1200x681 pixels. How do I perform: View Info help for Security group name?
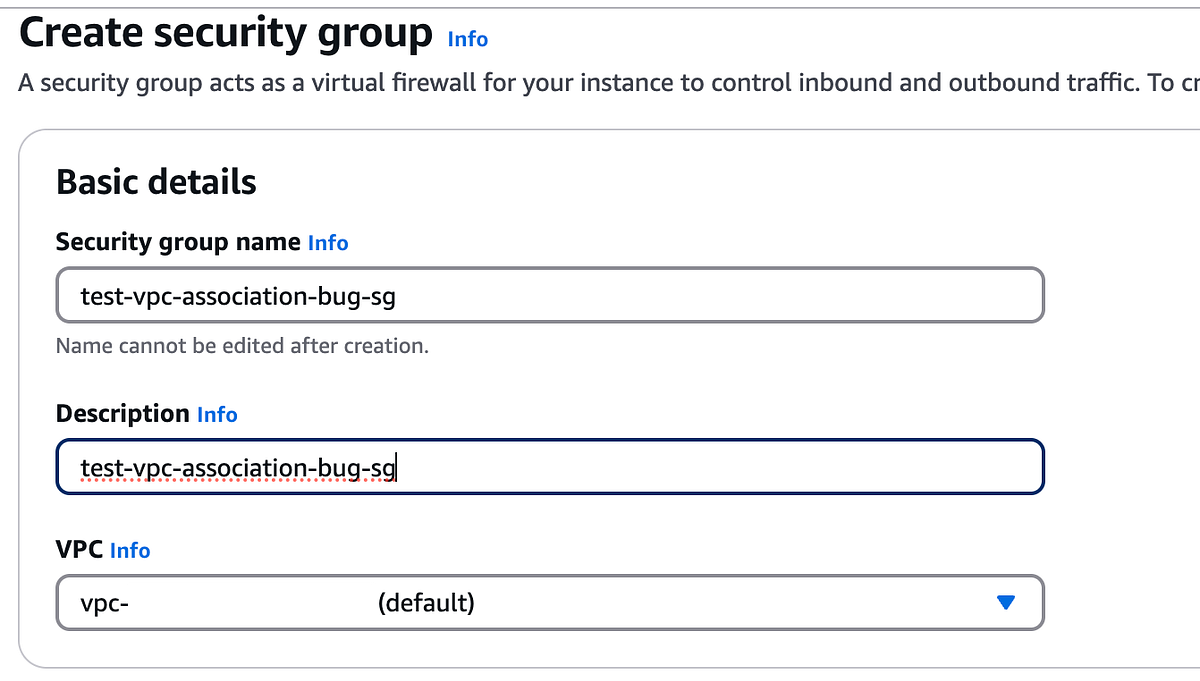coord(328,242)
